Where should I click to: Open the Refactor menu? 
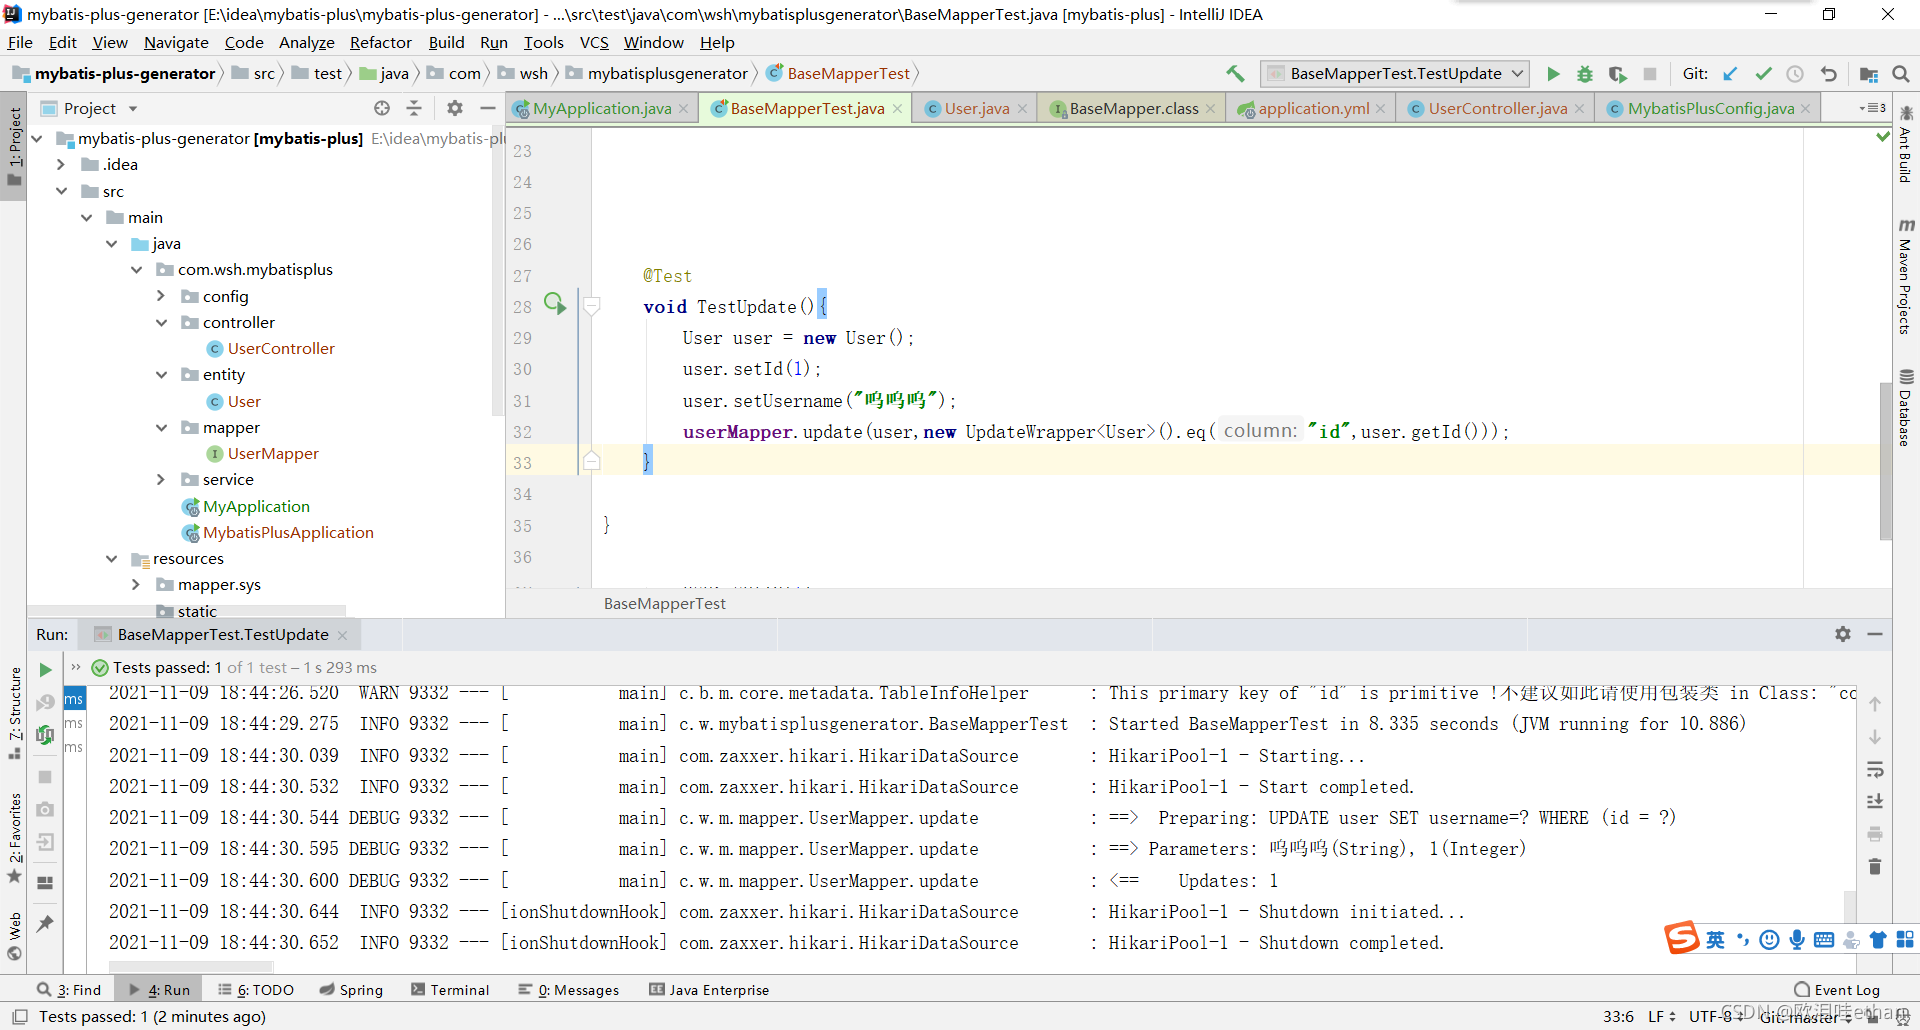click(x=380, y=42)
